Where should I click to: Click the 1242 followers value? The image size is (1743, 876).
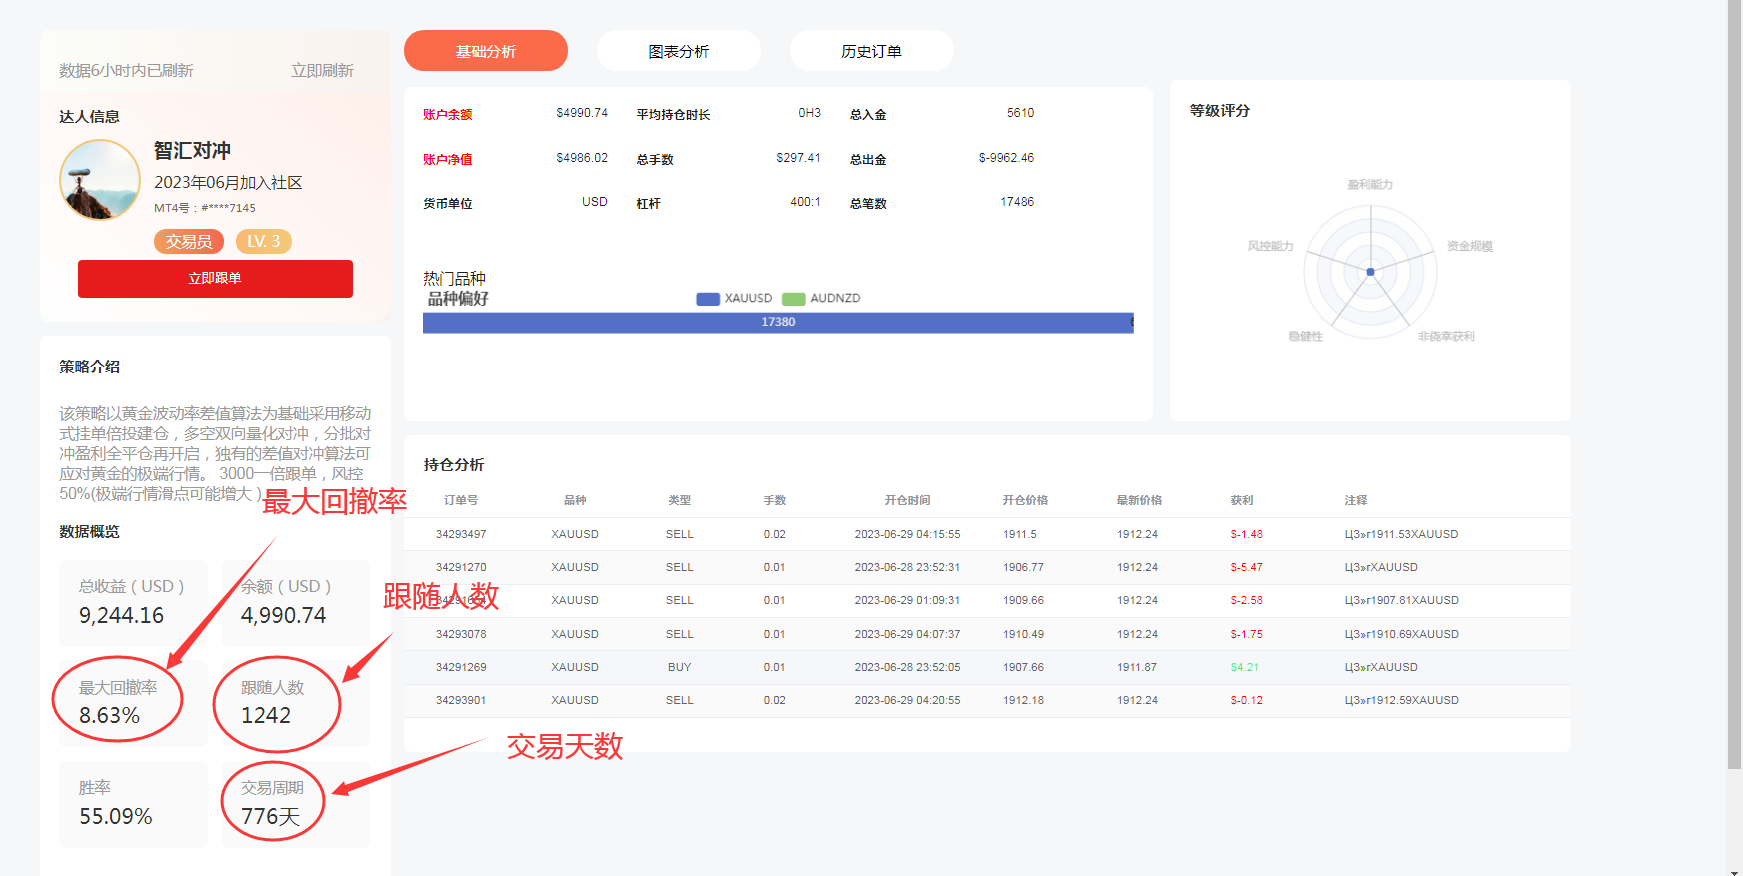tap(266, 716)
